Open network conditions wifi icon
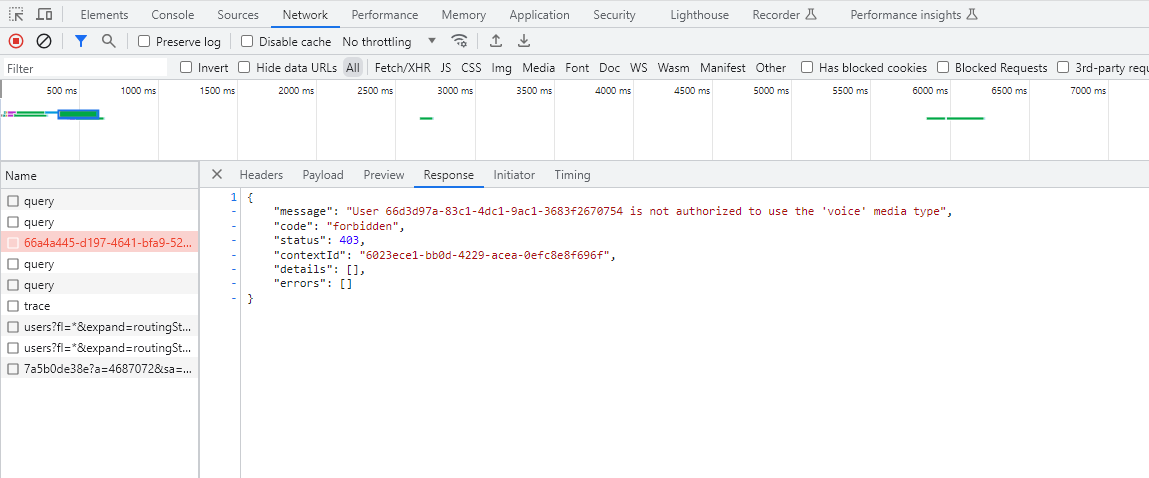The width and height of the screenshot is (1149, 478). point(460,41)
